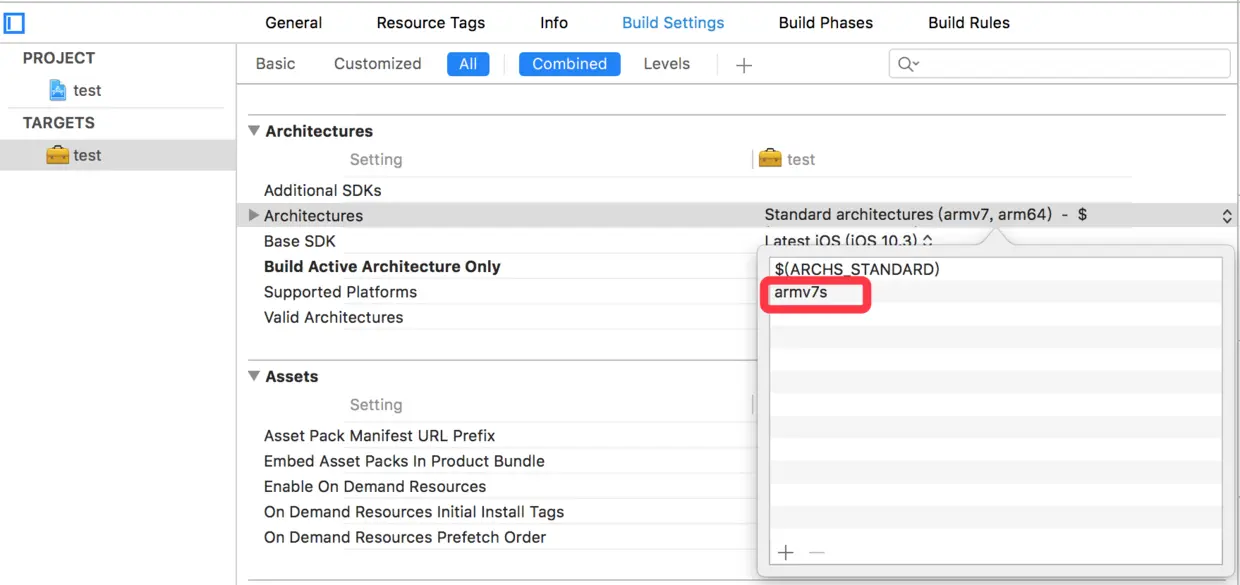1240x585 pixels.
Task: Click the PROJECT section header
Action: tap(59, 58)
